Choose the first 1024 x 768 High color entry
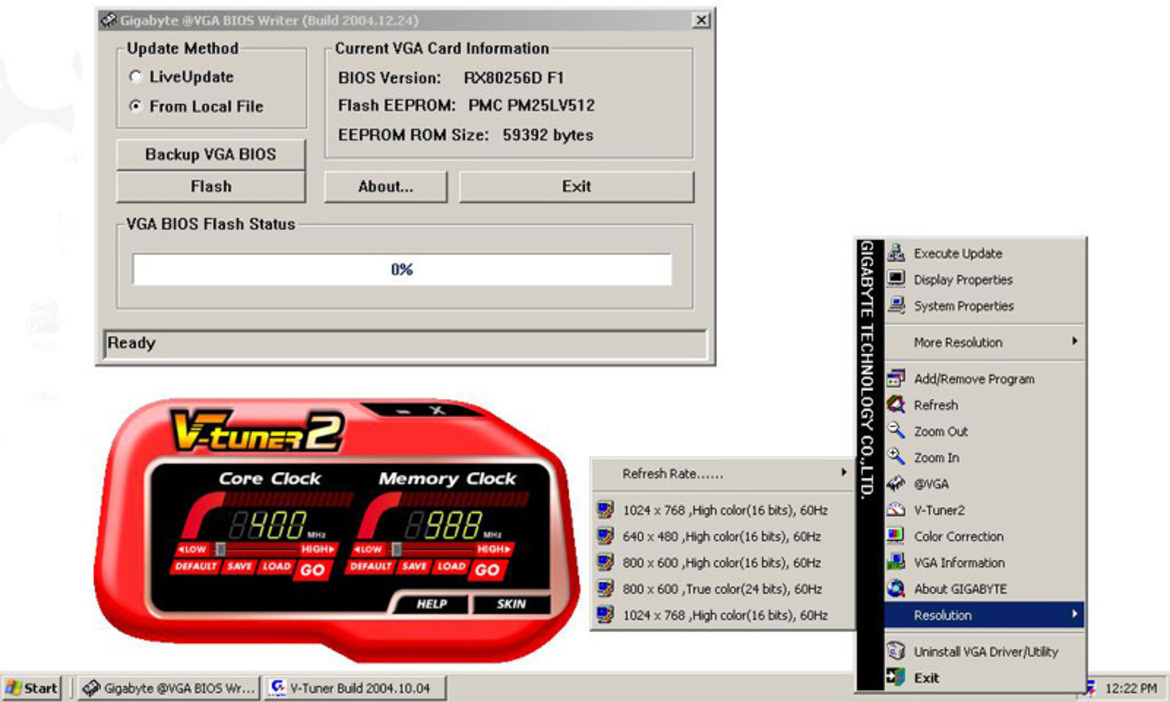The width and height of the screenshot is (1170, 702). point(723,510)
